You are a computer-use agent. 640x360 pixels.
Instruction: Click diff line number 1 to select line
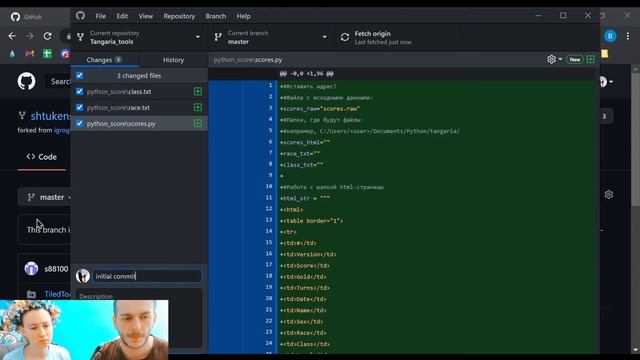pyautogui.click(x=270, y=85)
